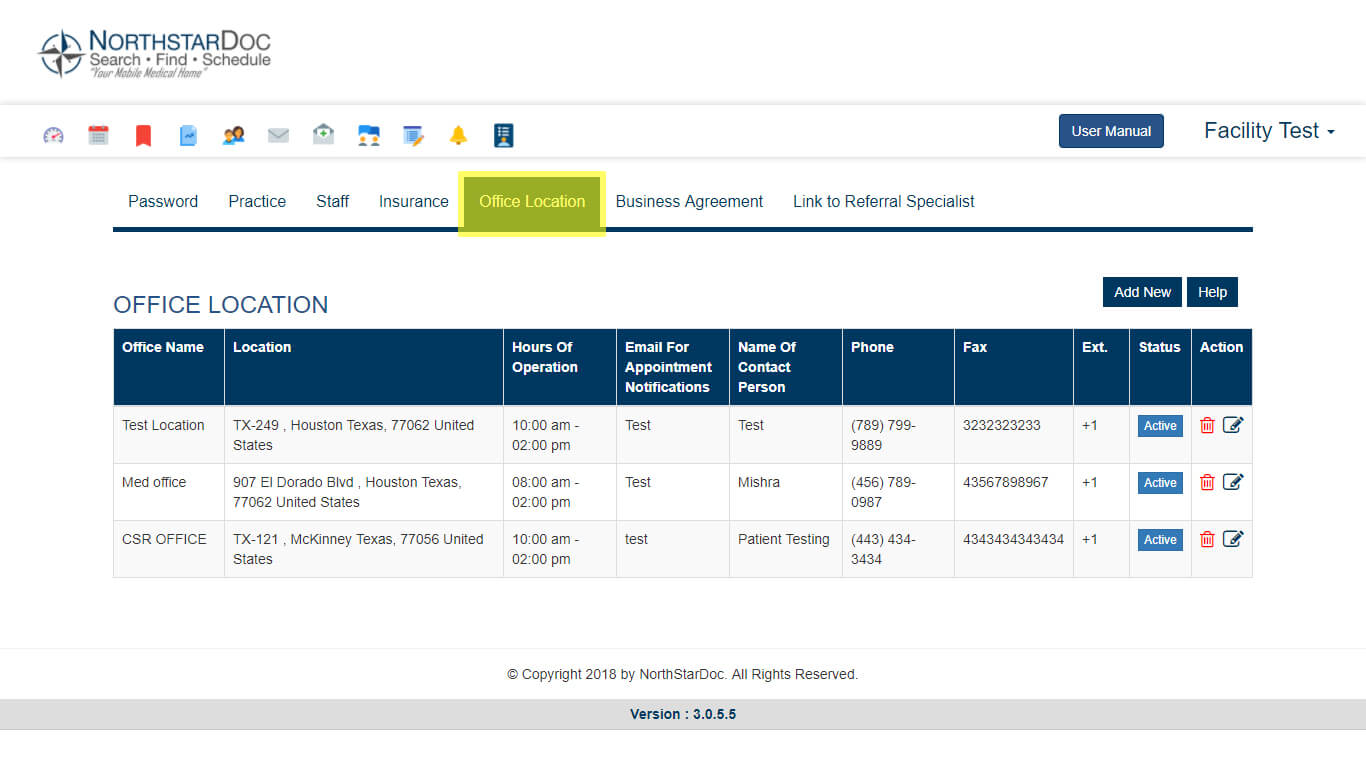Click fax number 43567898967
The height and width of the screenshot is (768, 1366).
[1006, 482]
